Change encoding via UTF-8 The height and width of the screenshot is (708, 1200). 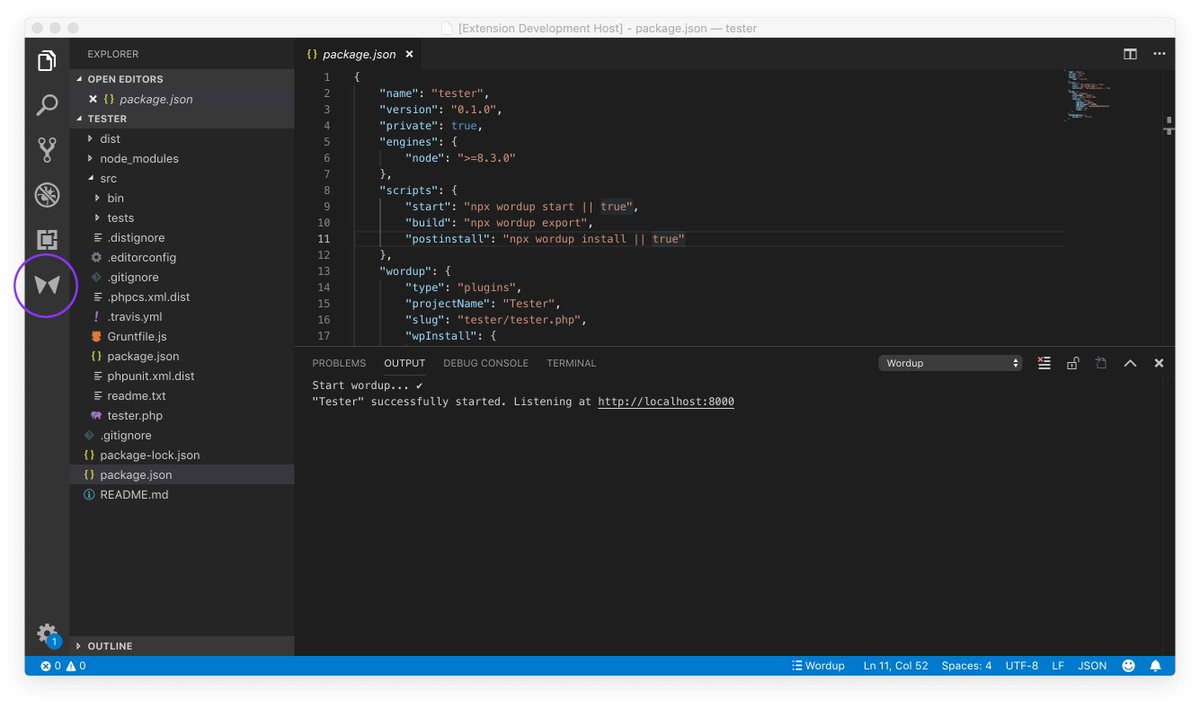tap(1022, 665)
